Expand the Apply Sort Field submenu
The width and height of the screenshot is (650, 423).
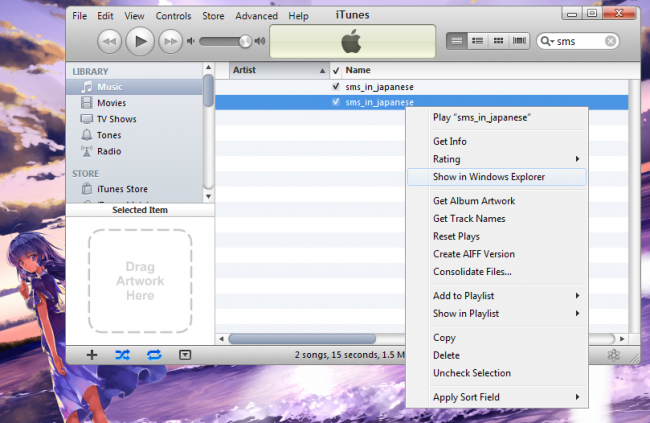(497, 397)
